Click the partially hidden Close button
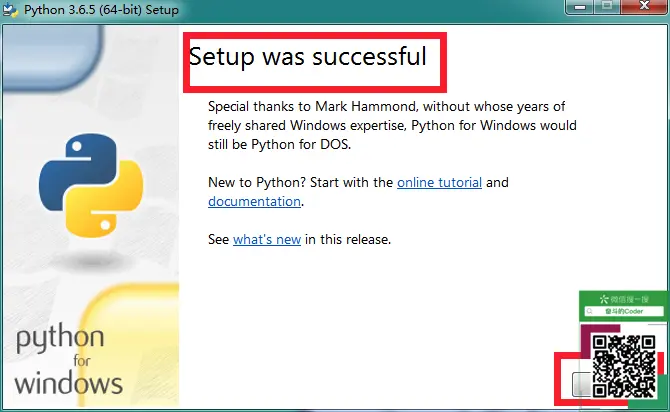The image size is (670, 412). click(581, 384)
